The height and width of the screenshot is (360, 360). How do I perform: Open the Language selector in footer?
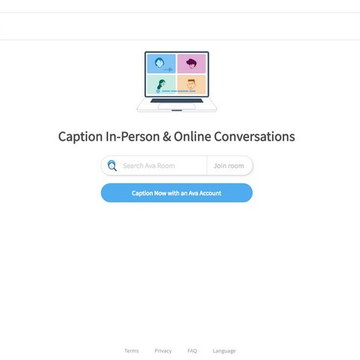224,351
